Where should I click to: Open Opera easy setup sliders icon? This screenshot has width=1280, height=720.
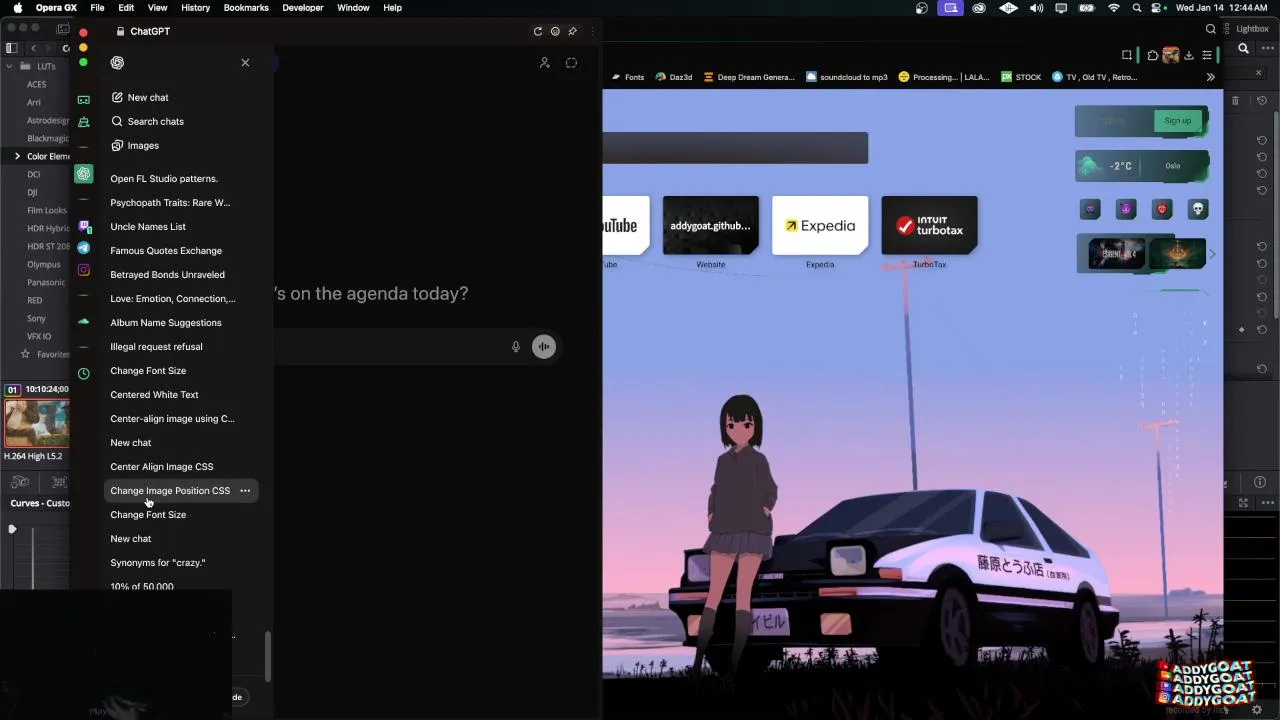click(x=1207, y=55)
